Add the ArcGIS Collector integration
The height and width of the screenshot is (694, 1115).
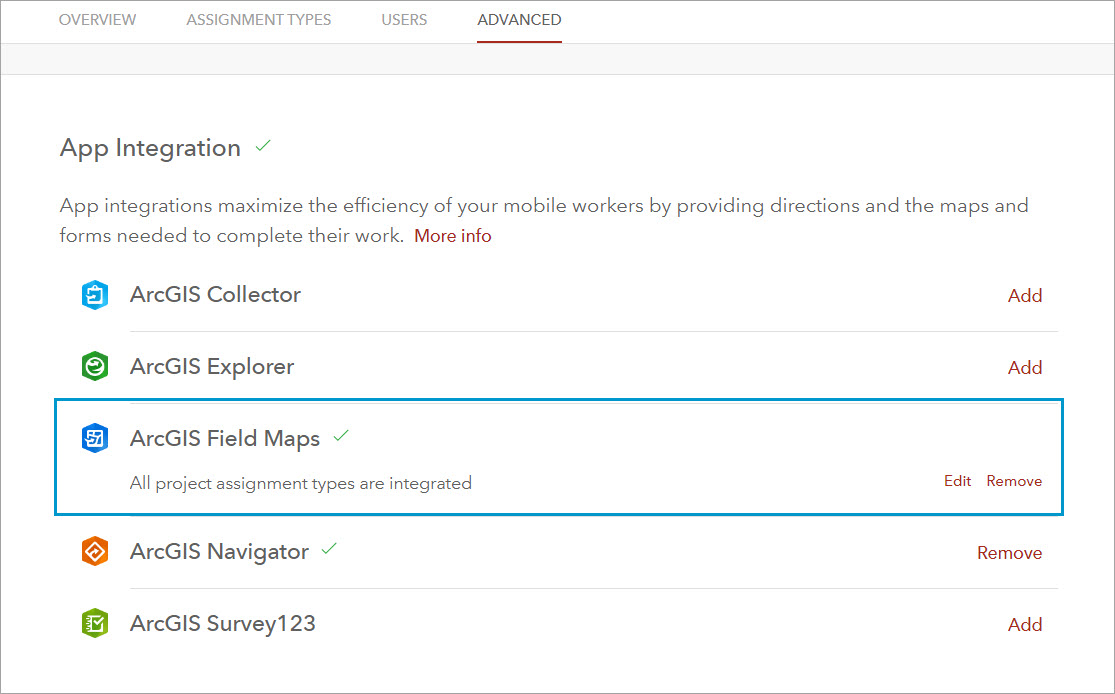point(1025,295)
